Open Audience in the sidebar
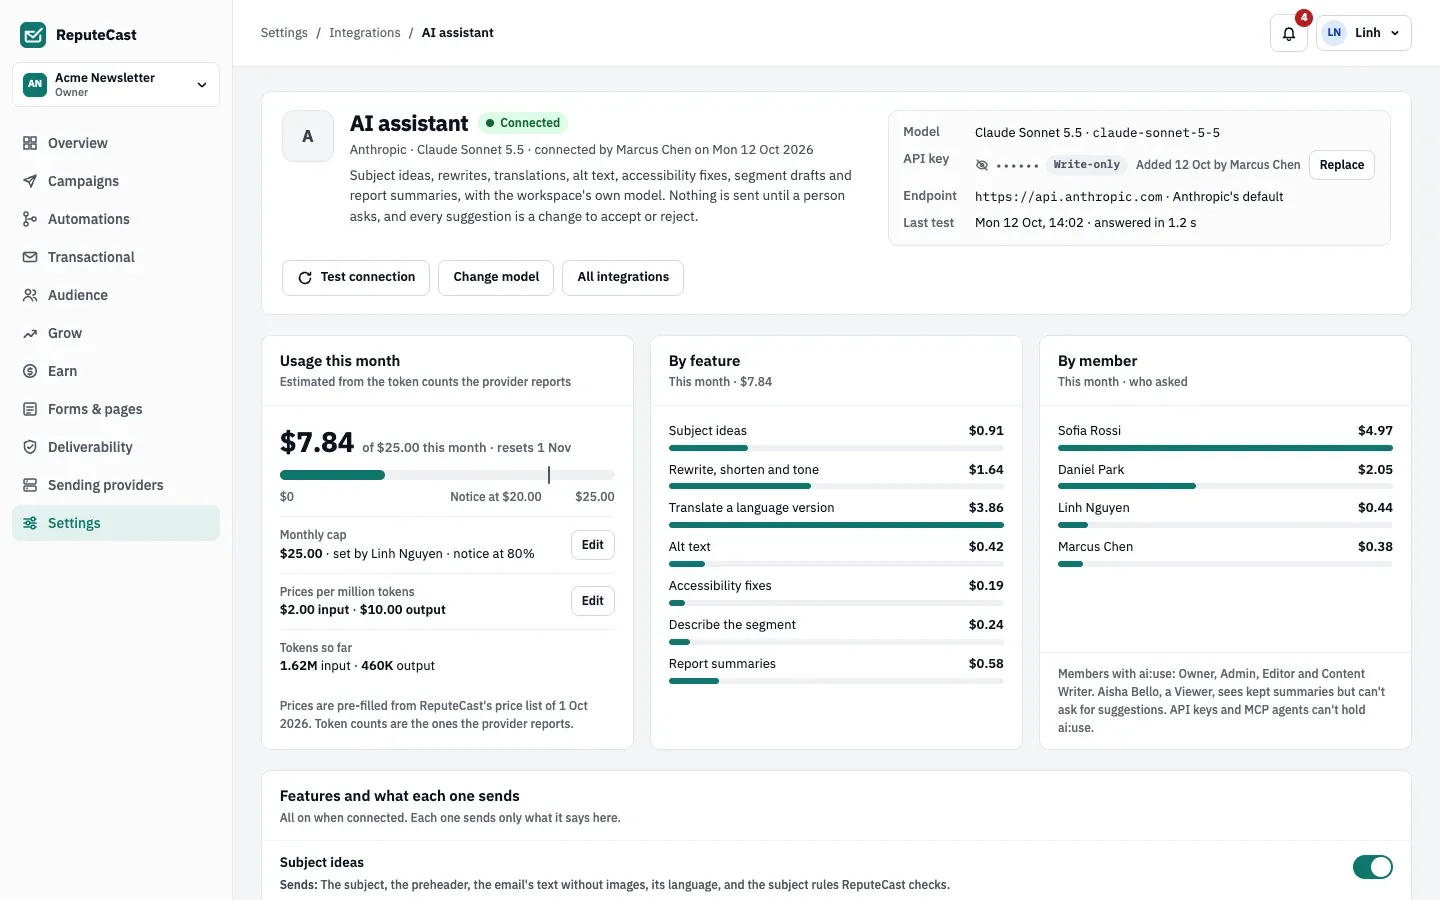The height and width of the screenshot is (900, 1440). (116, 295)
